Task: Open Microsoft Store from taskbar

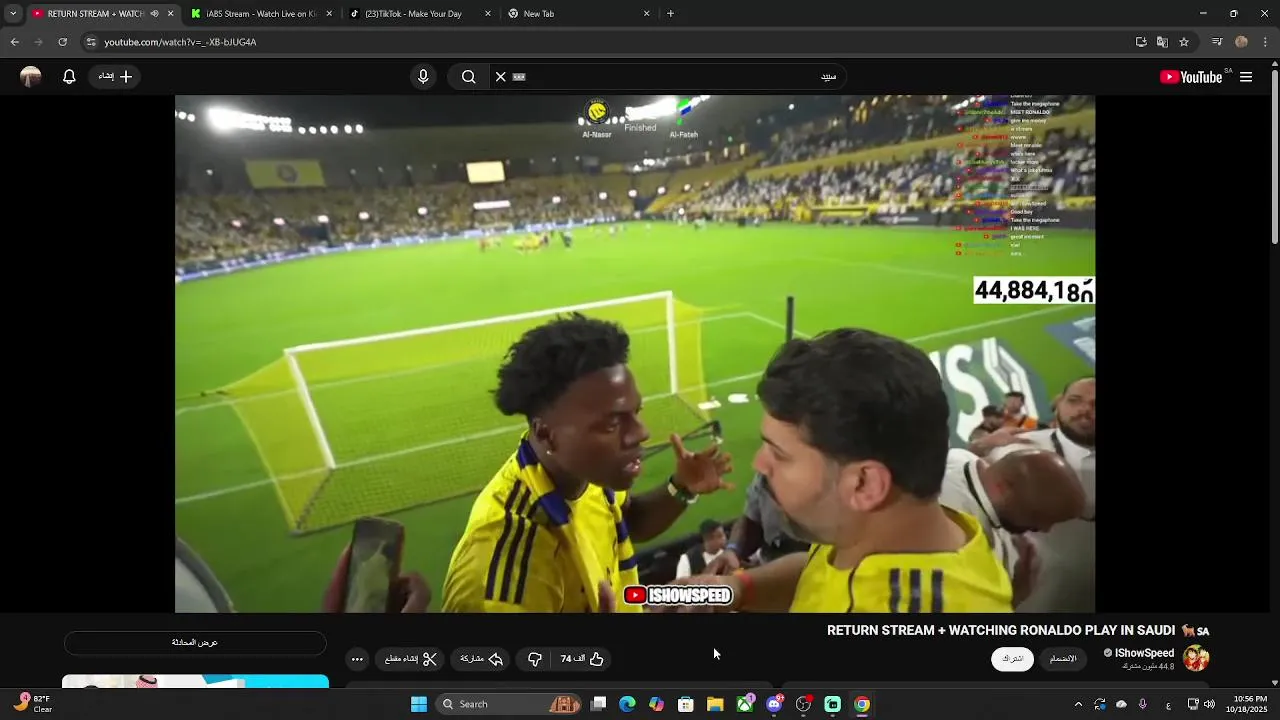Action: (x=686, y=704)
